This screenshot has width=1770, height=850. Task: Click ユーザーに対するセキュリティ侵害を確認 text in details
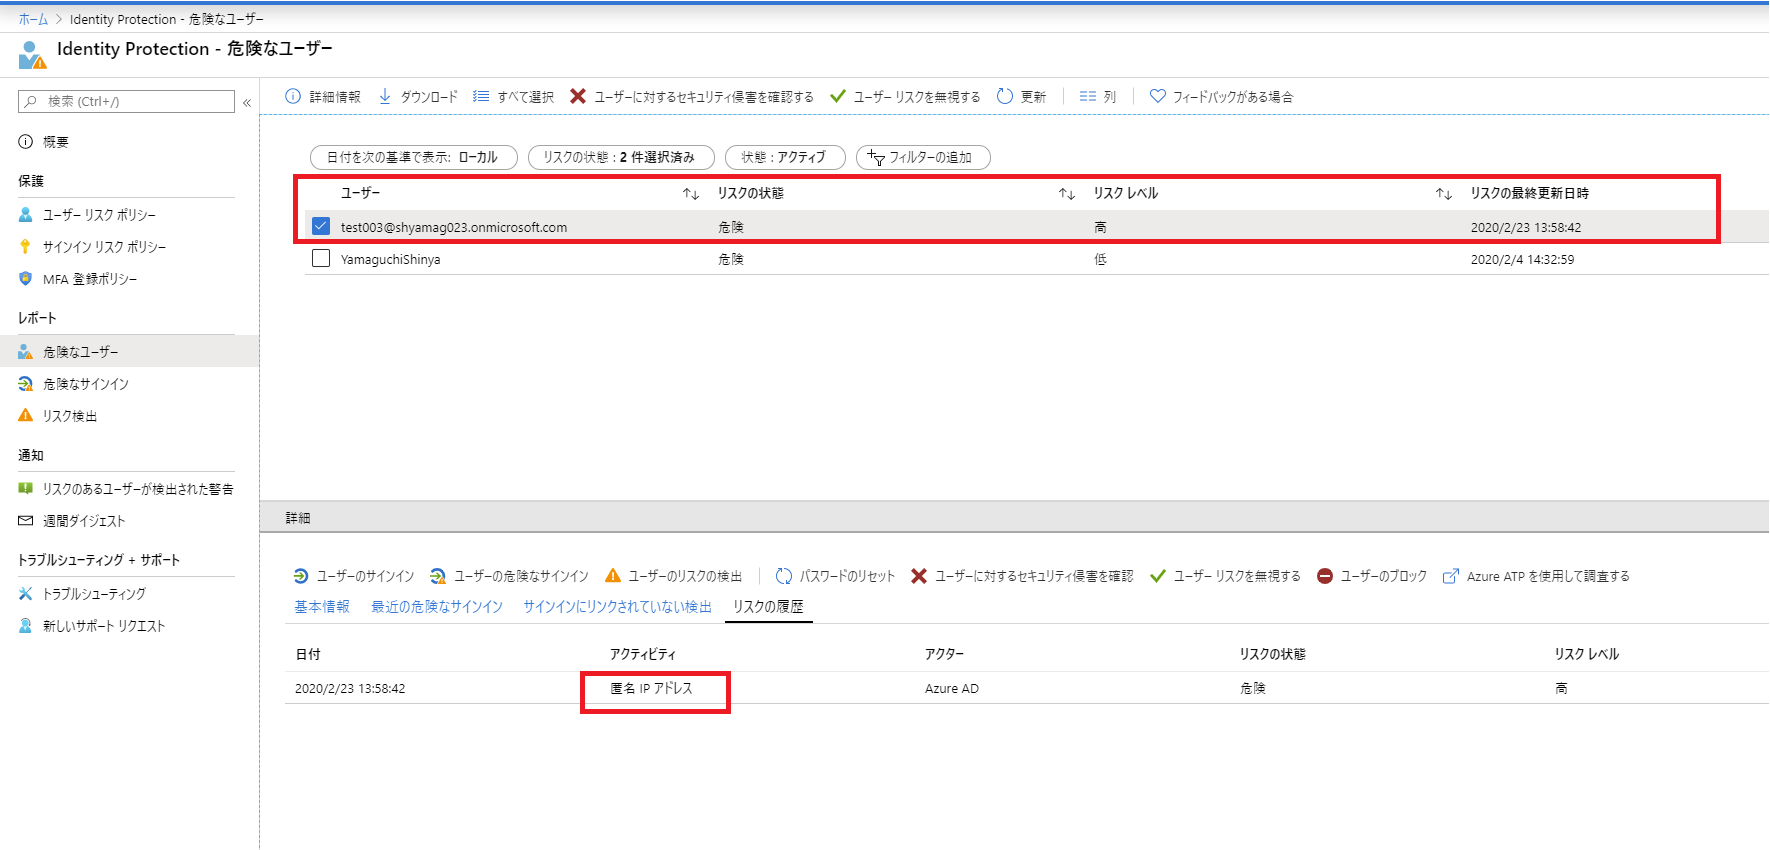1034,576
